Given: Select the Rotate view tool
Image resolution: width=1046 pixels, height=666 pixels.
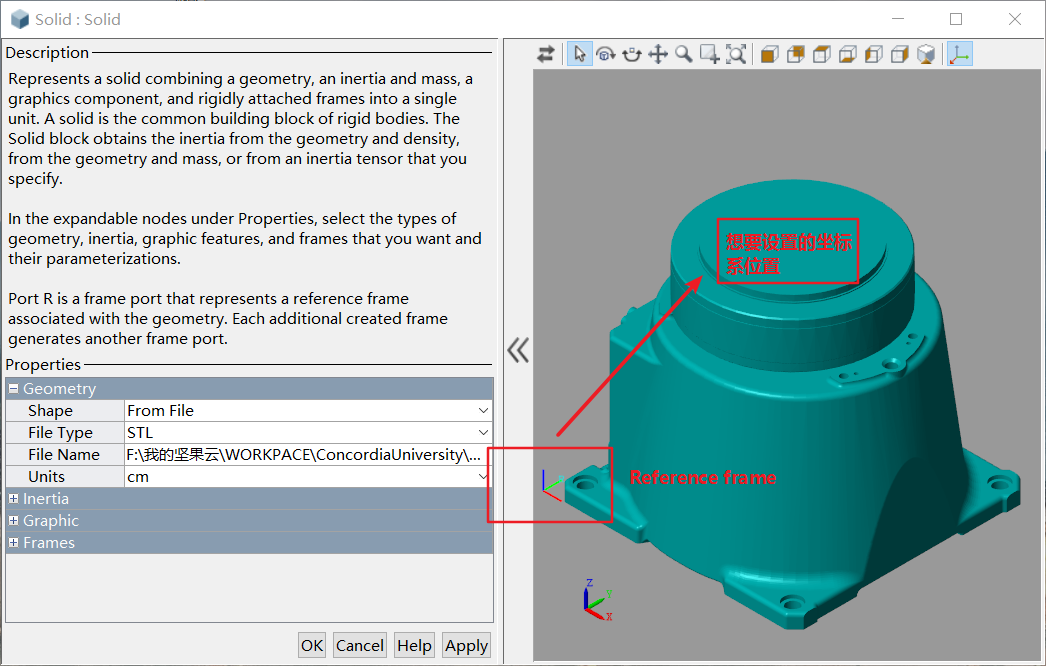Looking at the screenshot, I should (607, 53).
